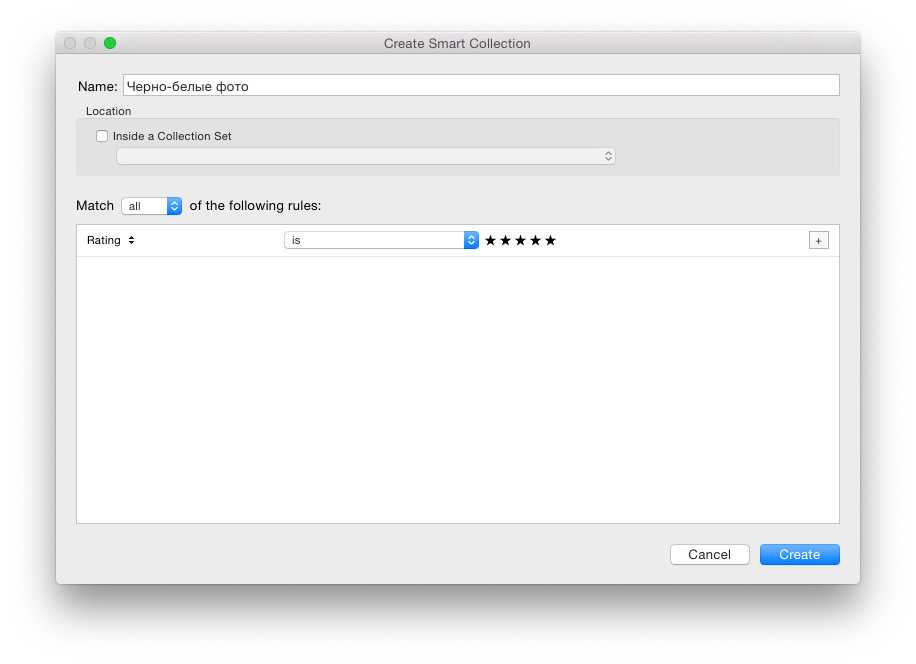Open the Match all dropdown
The image size is (916, 664).
(x=151, y=206)
